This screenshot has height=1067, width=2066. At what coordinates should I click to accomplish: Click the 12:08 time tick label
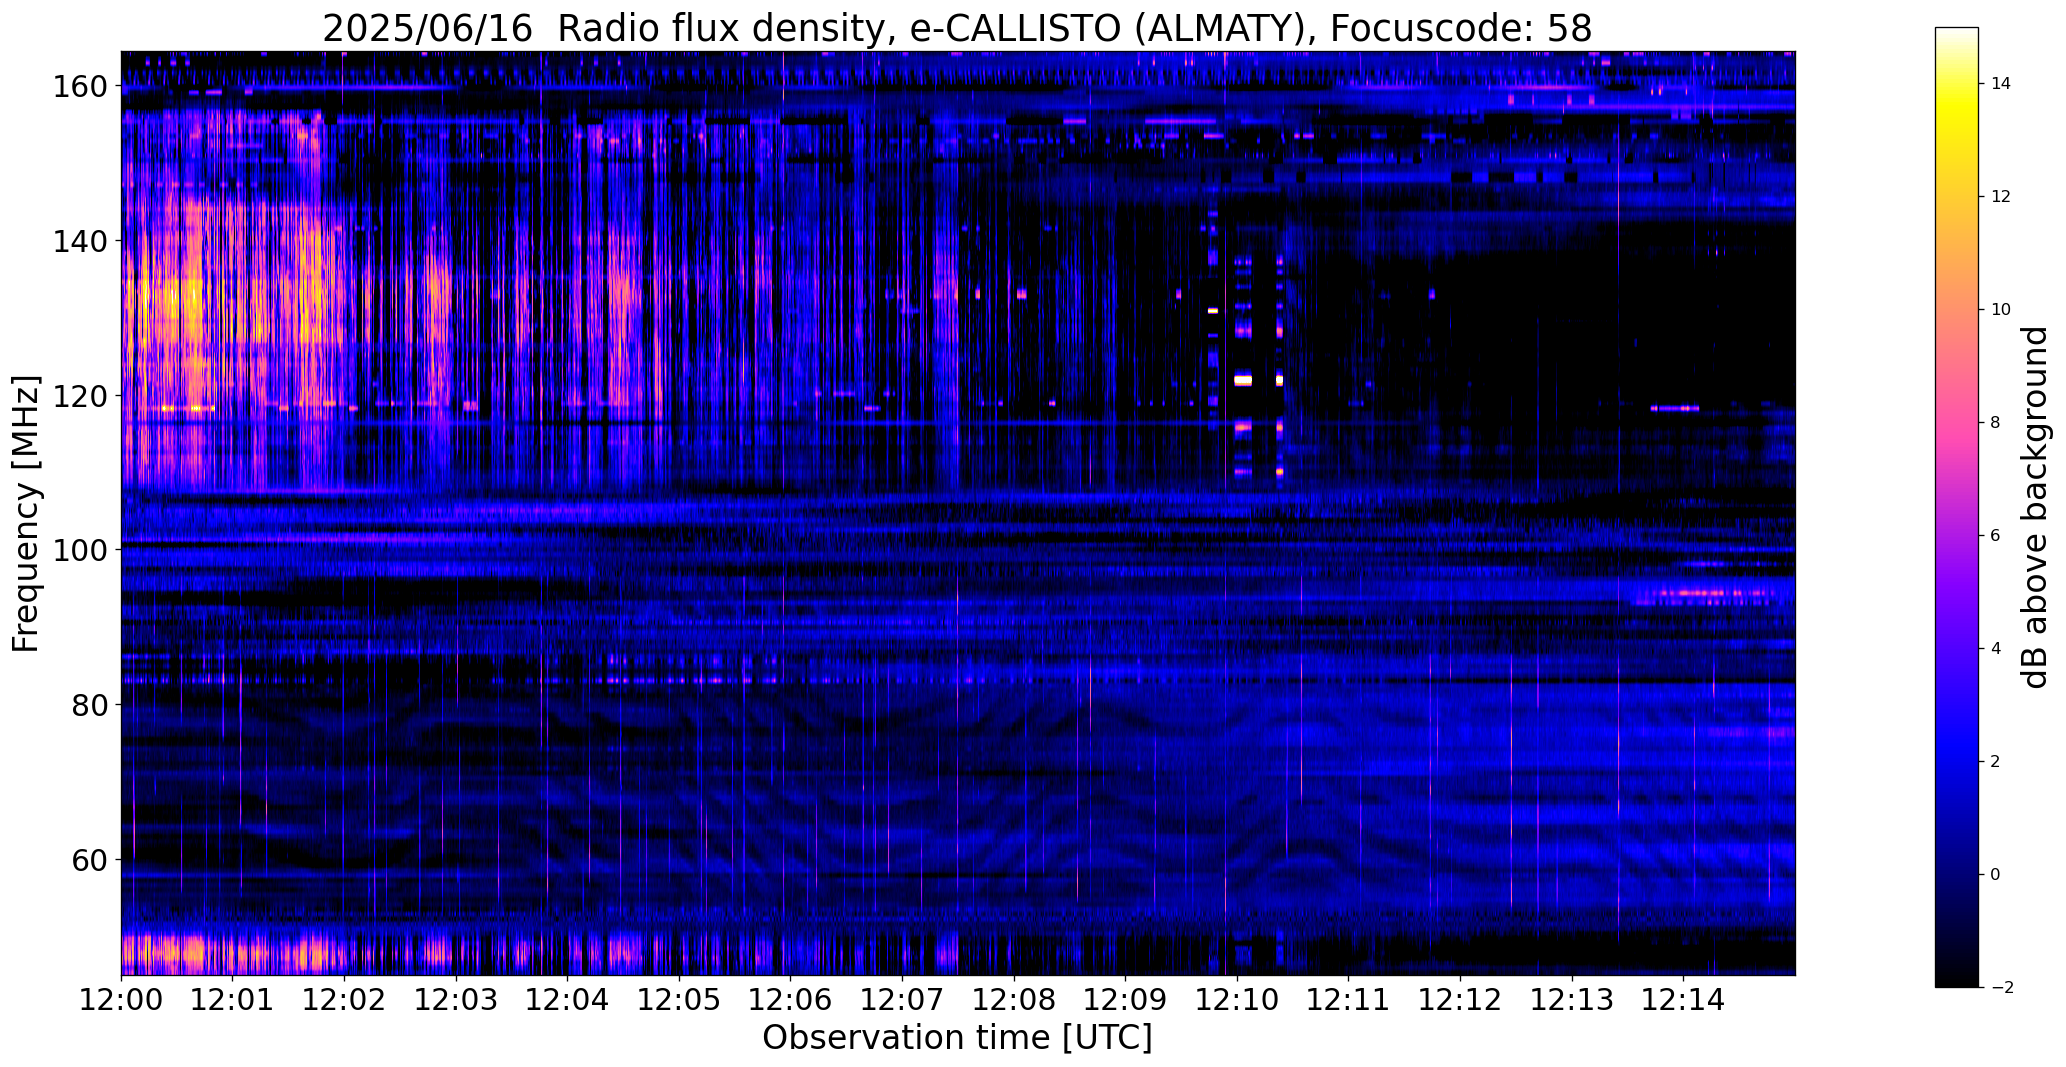click(1014, 999)
